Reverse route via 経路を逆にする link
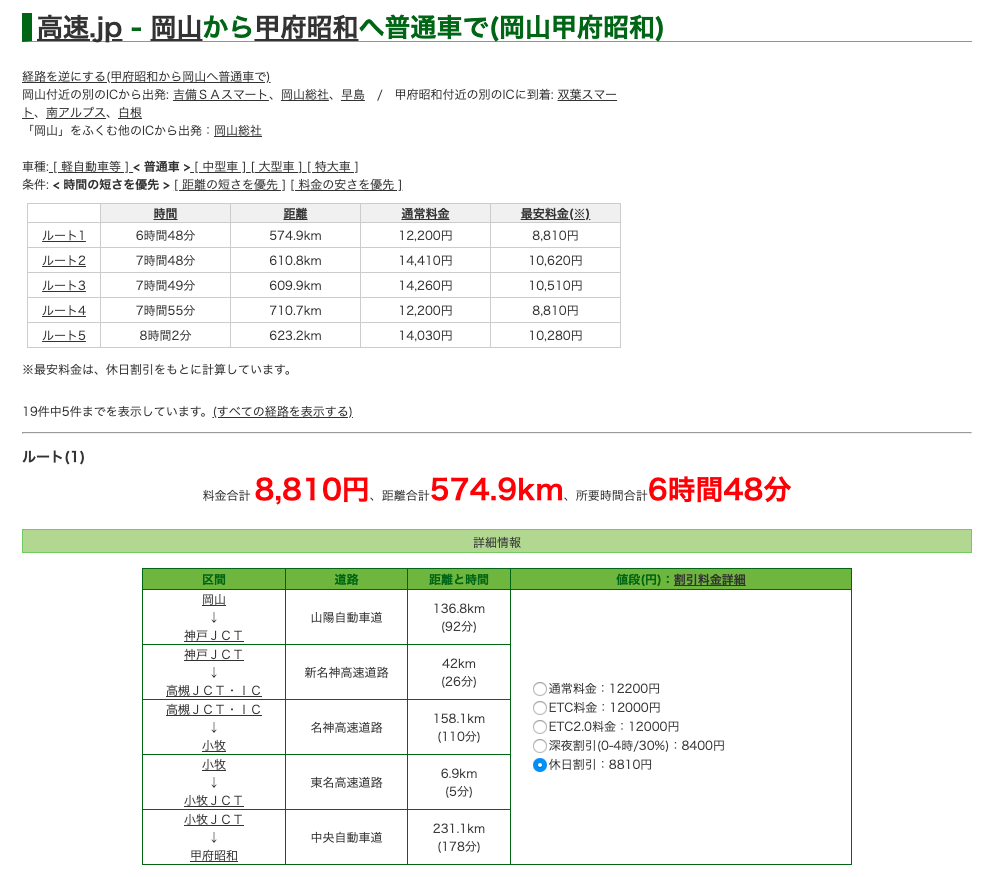The image size is (989, 877). click(146, 76)
